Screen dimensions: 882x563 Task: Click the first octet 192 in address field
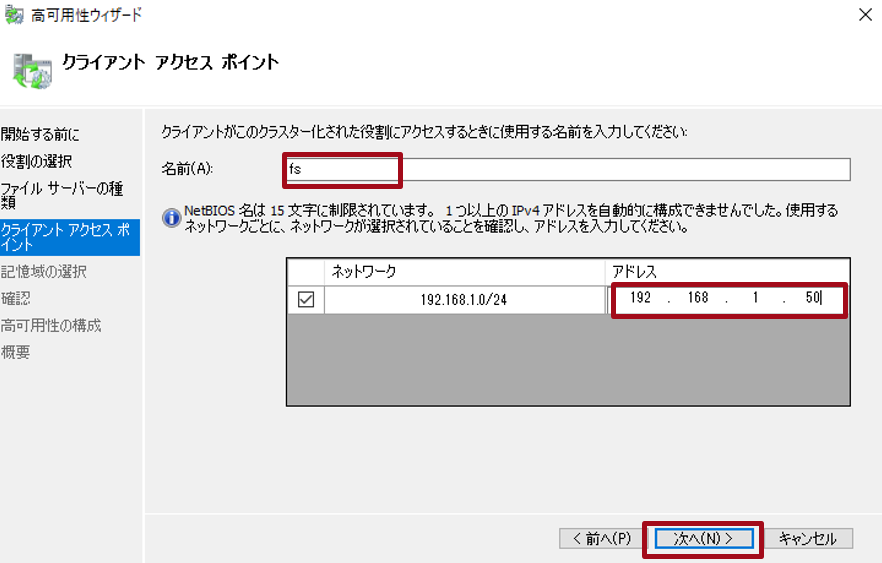[641, 299]
